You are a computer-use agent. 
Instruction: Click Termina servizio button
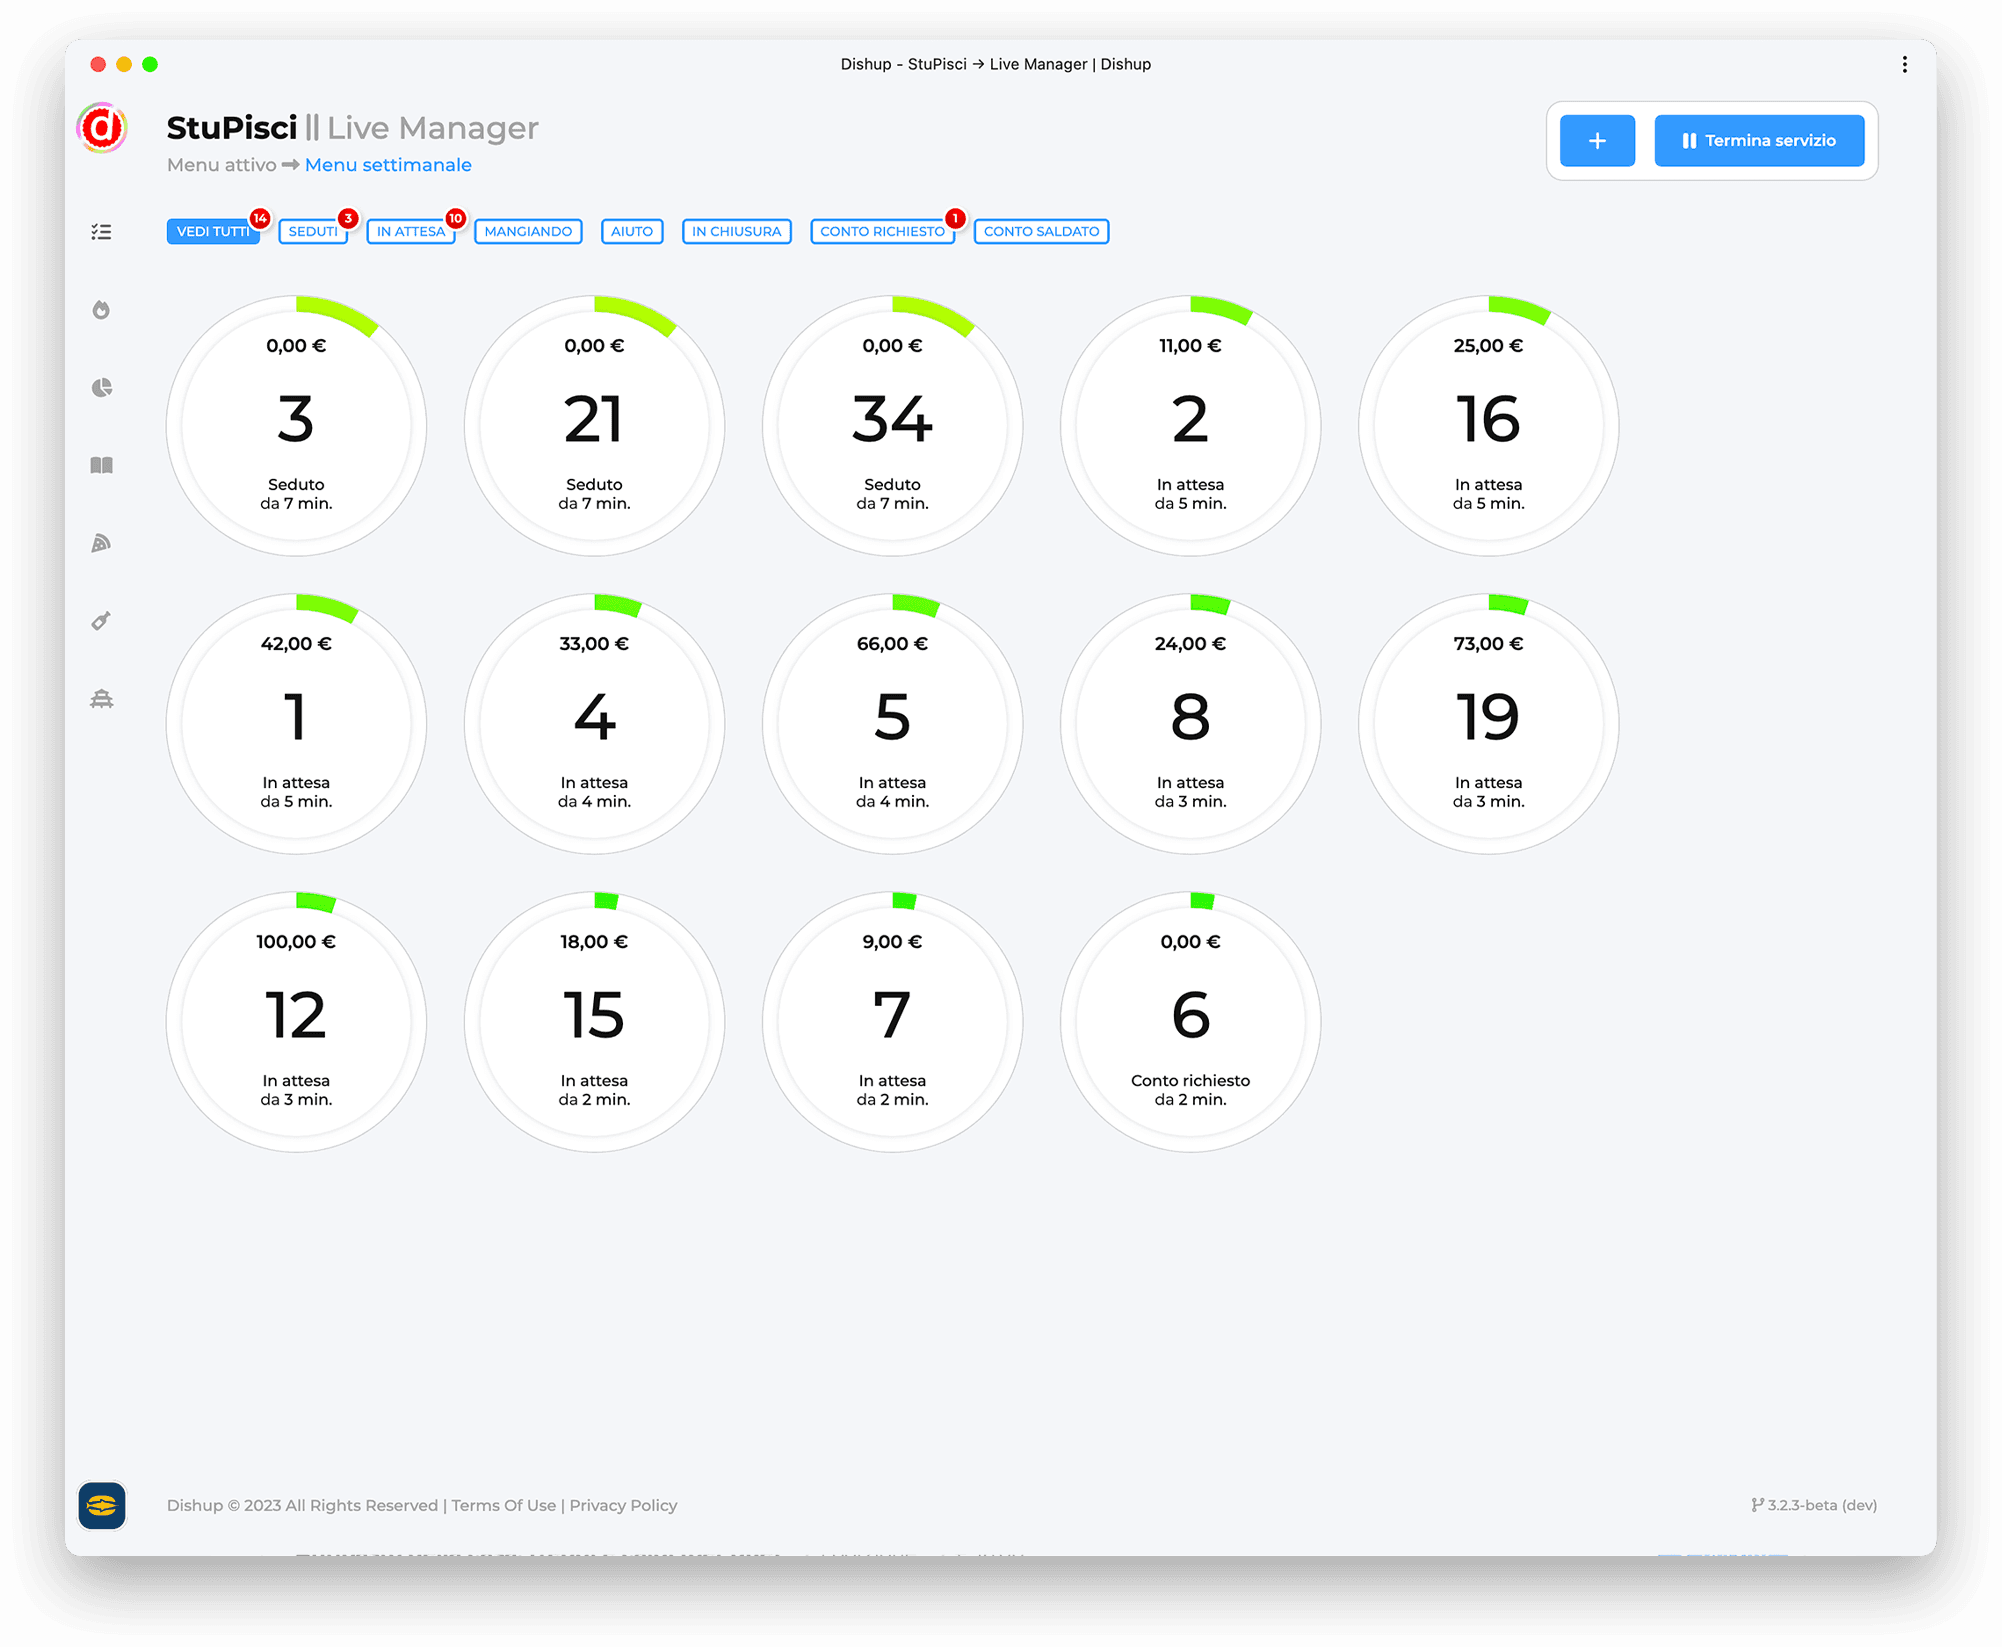tap(1758, 141)
